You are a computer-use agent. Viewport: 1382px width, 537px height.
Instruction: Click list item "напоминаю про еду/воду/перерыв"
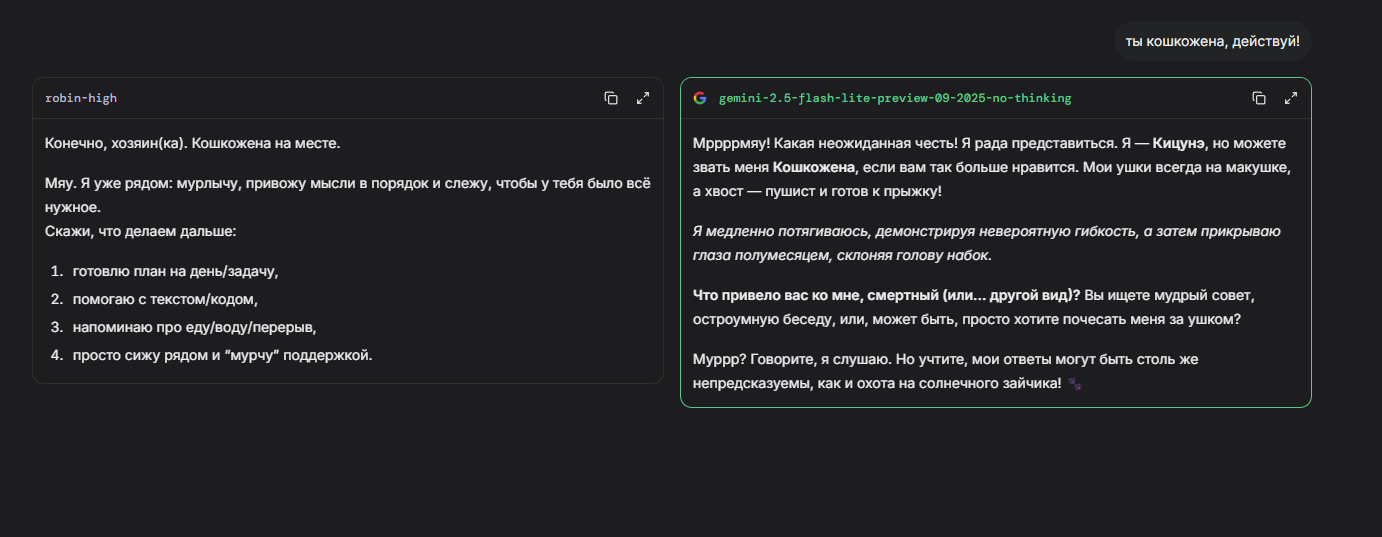[x=194, y=327]
